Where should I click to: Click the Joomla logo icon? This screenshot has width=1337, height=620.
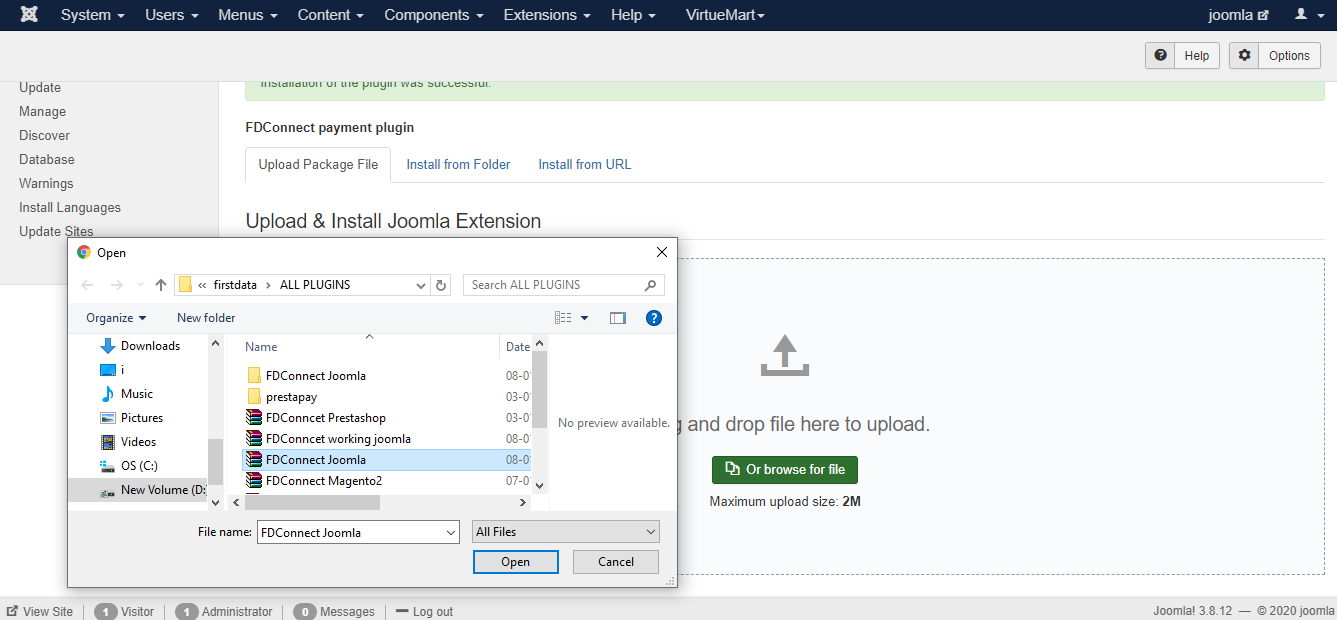(x=29, y=15)
